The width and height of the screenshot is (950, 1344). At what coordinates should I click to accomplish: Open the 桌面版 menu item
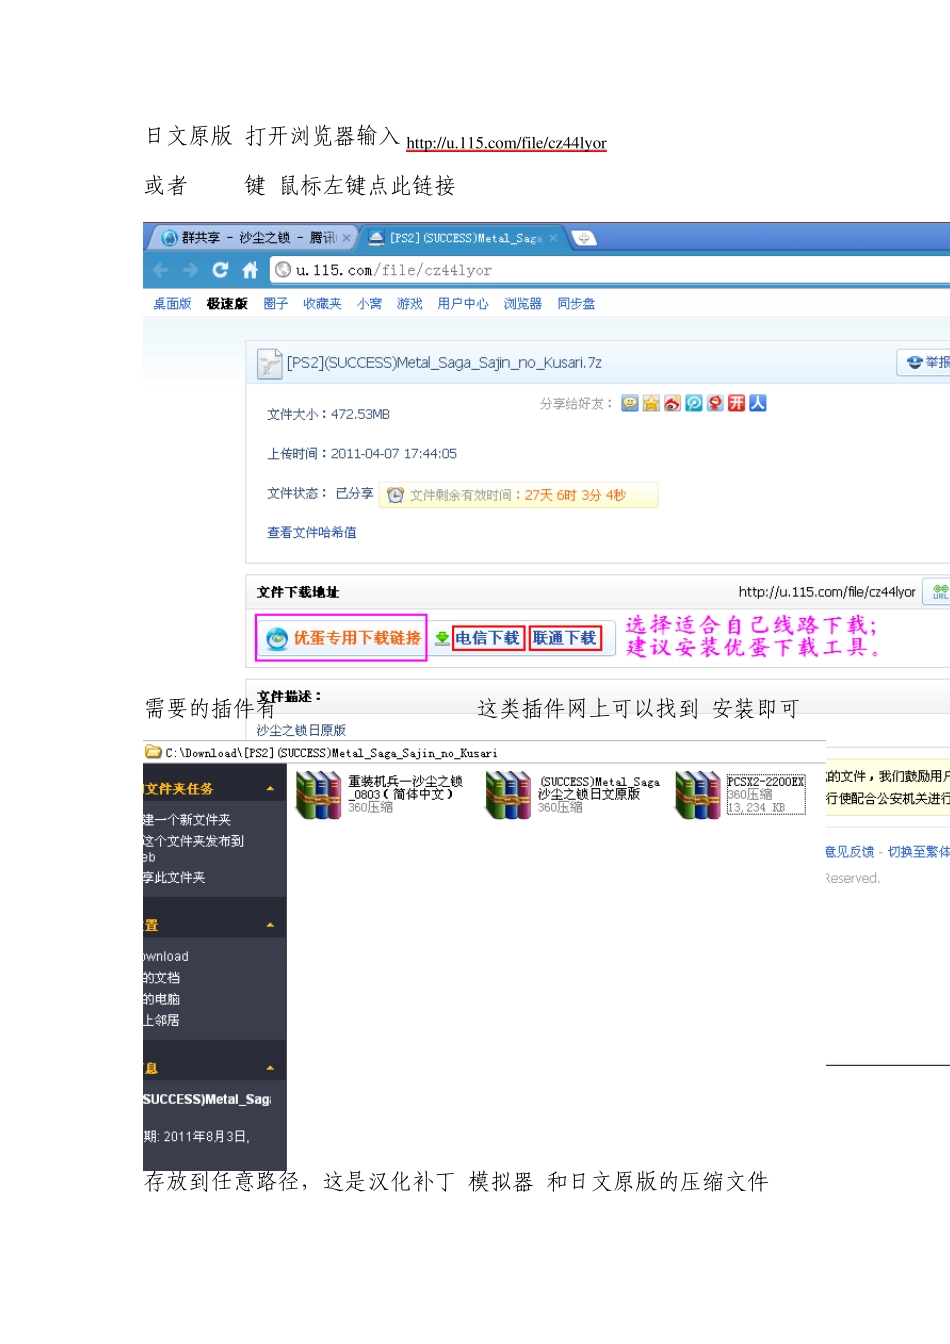tap(172, 304)
